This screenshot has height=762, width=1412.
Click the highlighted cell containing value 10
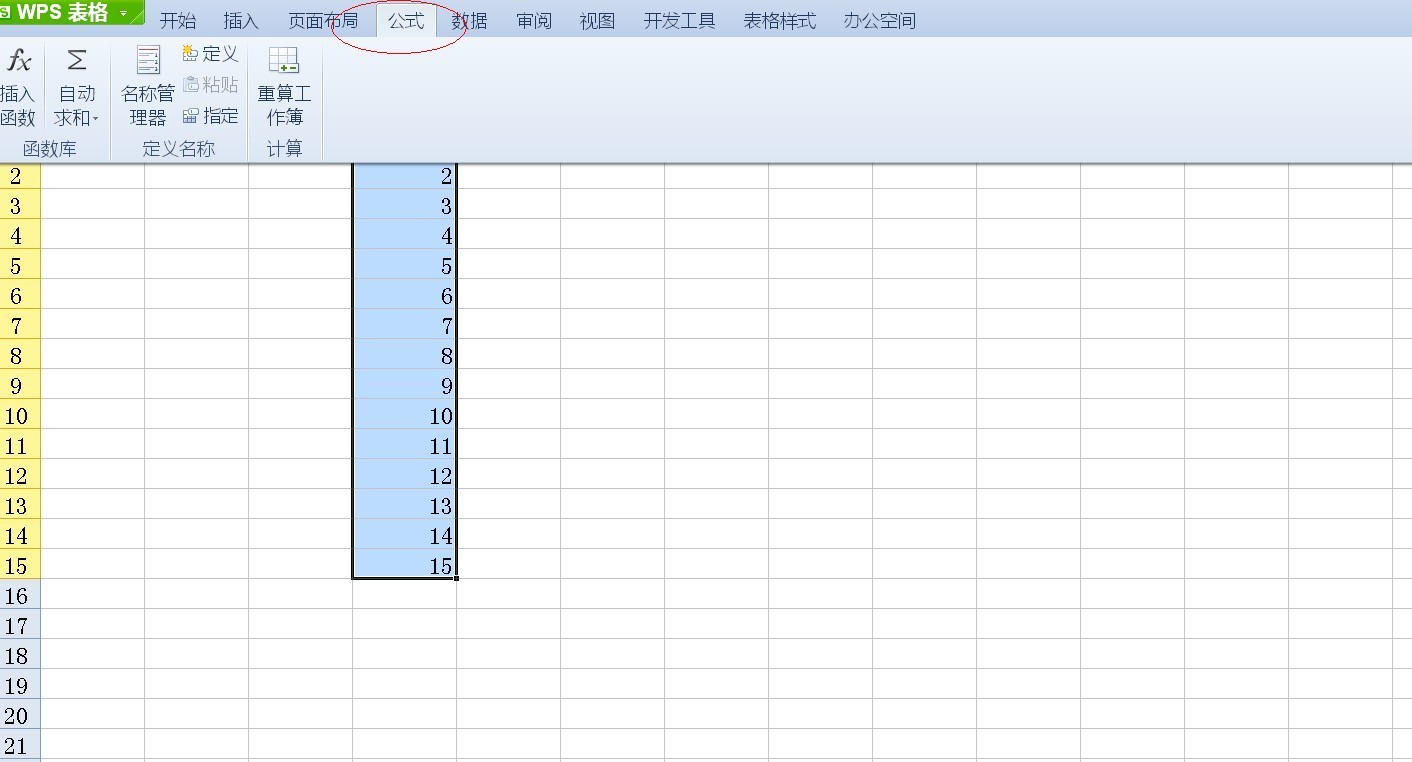pyautogui.click(x=405, y=415)
